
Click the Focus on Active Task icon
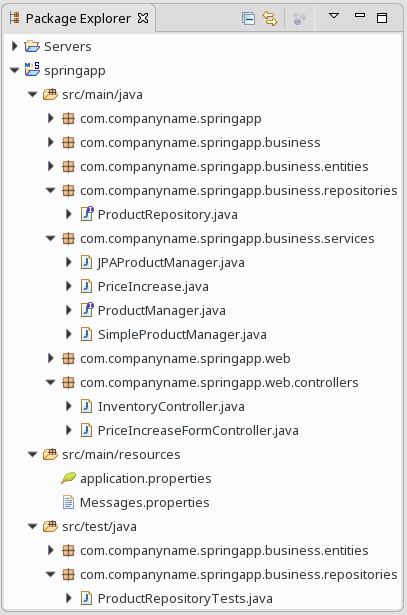click(299, 18)
